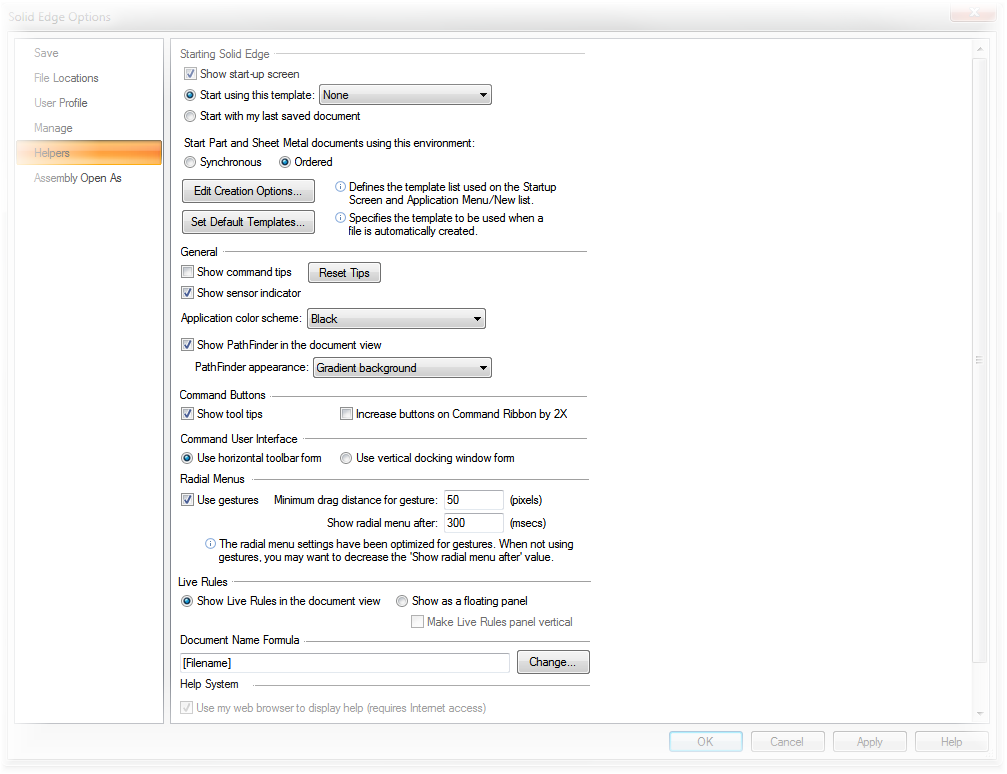Click the Reset Tips button
The width and height of the screenshot is (1007, 774).
click(344, 272)
